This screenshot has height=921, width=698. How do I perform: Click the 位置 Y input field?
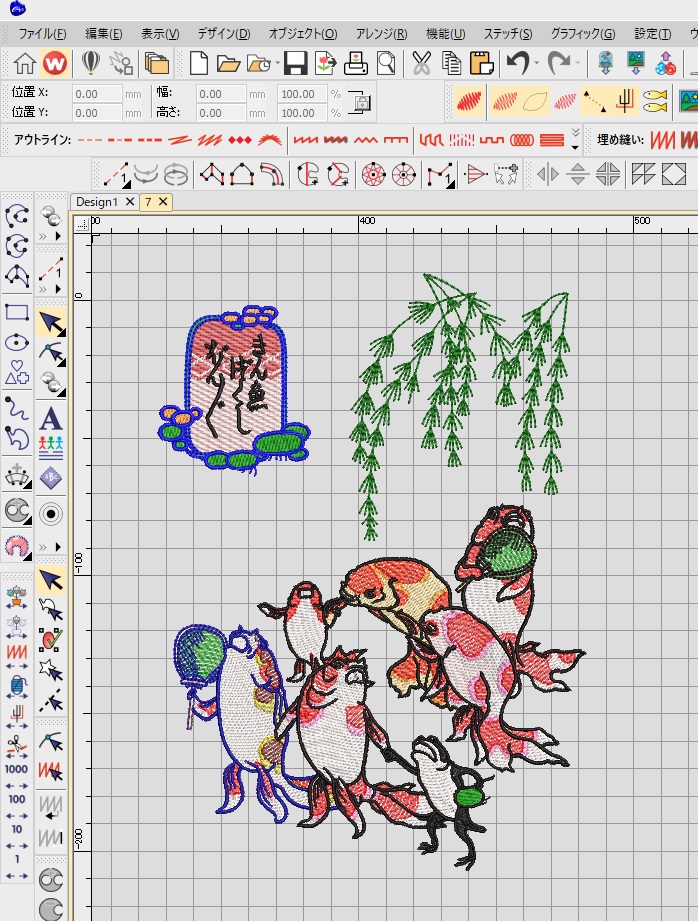tap(97, 113)
